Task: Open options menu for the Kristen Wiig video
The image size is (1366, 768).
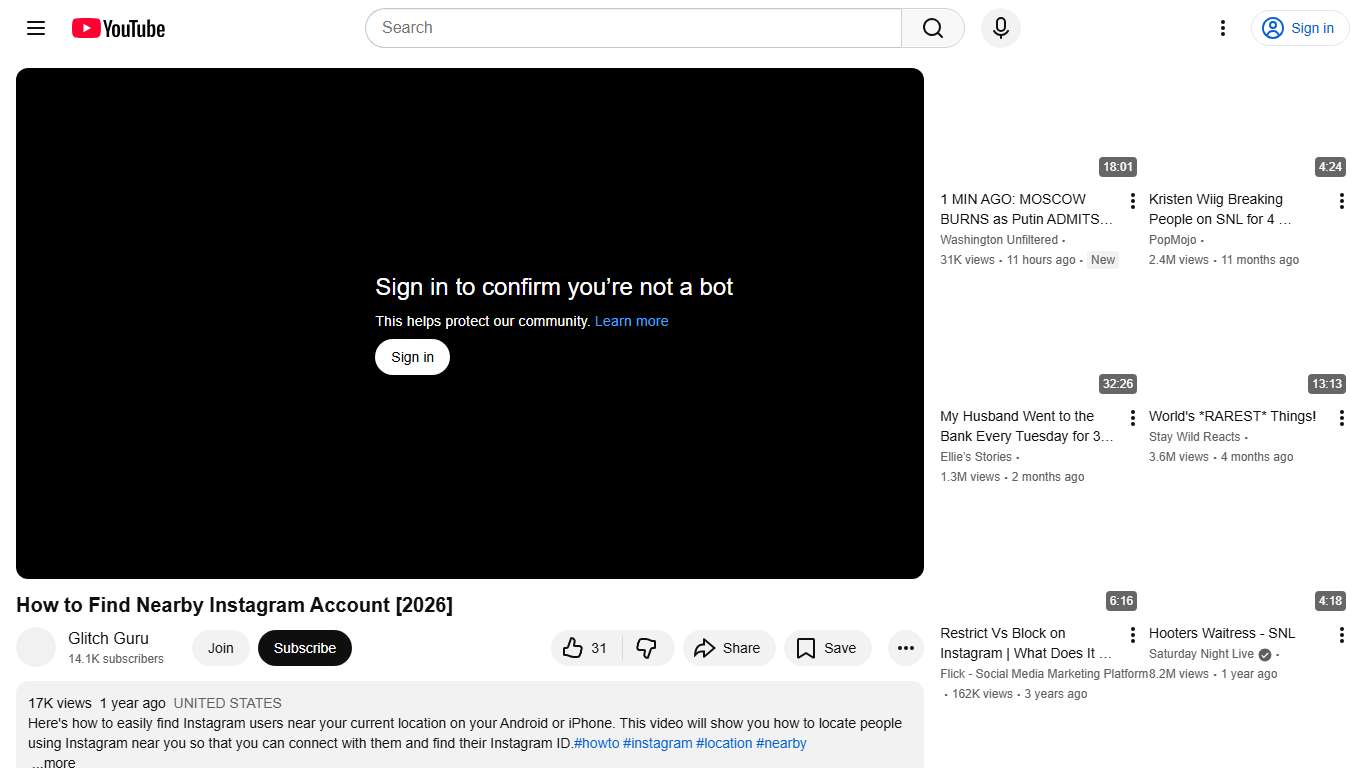Action: pyautogui.click(x=1341, y=200)
